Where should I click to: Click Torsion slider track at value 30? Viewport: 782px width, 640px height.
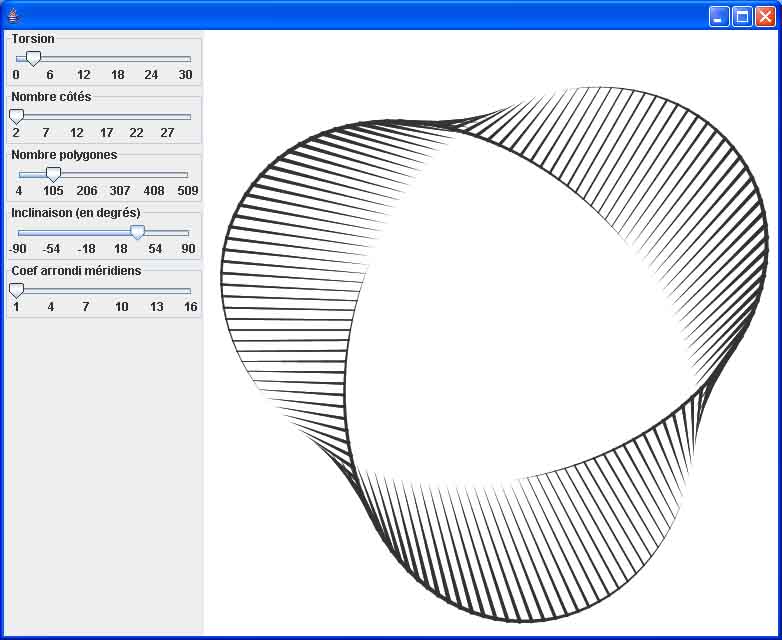[187, 59]
